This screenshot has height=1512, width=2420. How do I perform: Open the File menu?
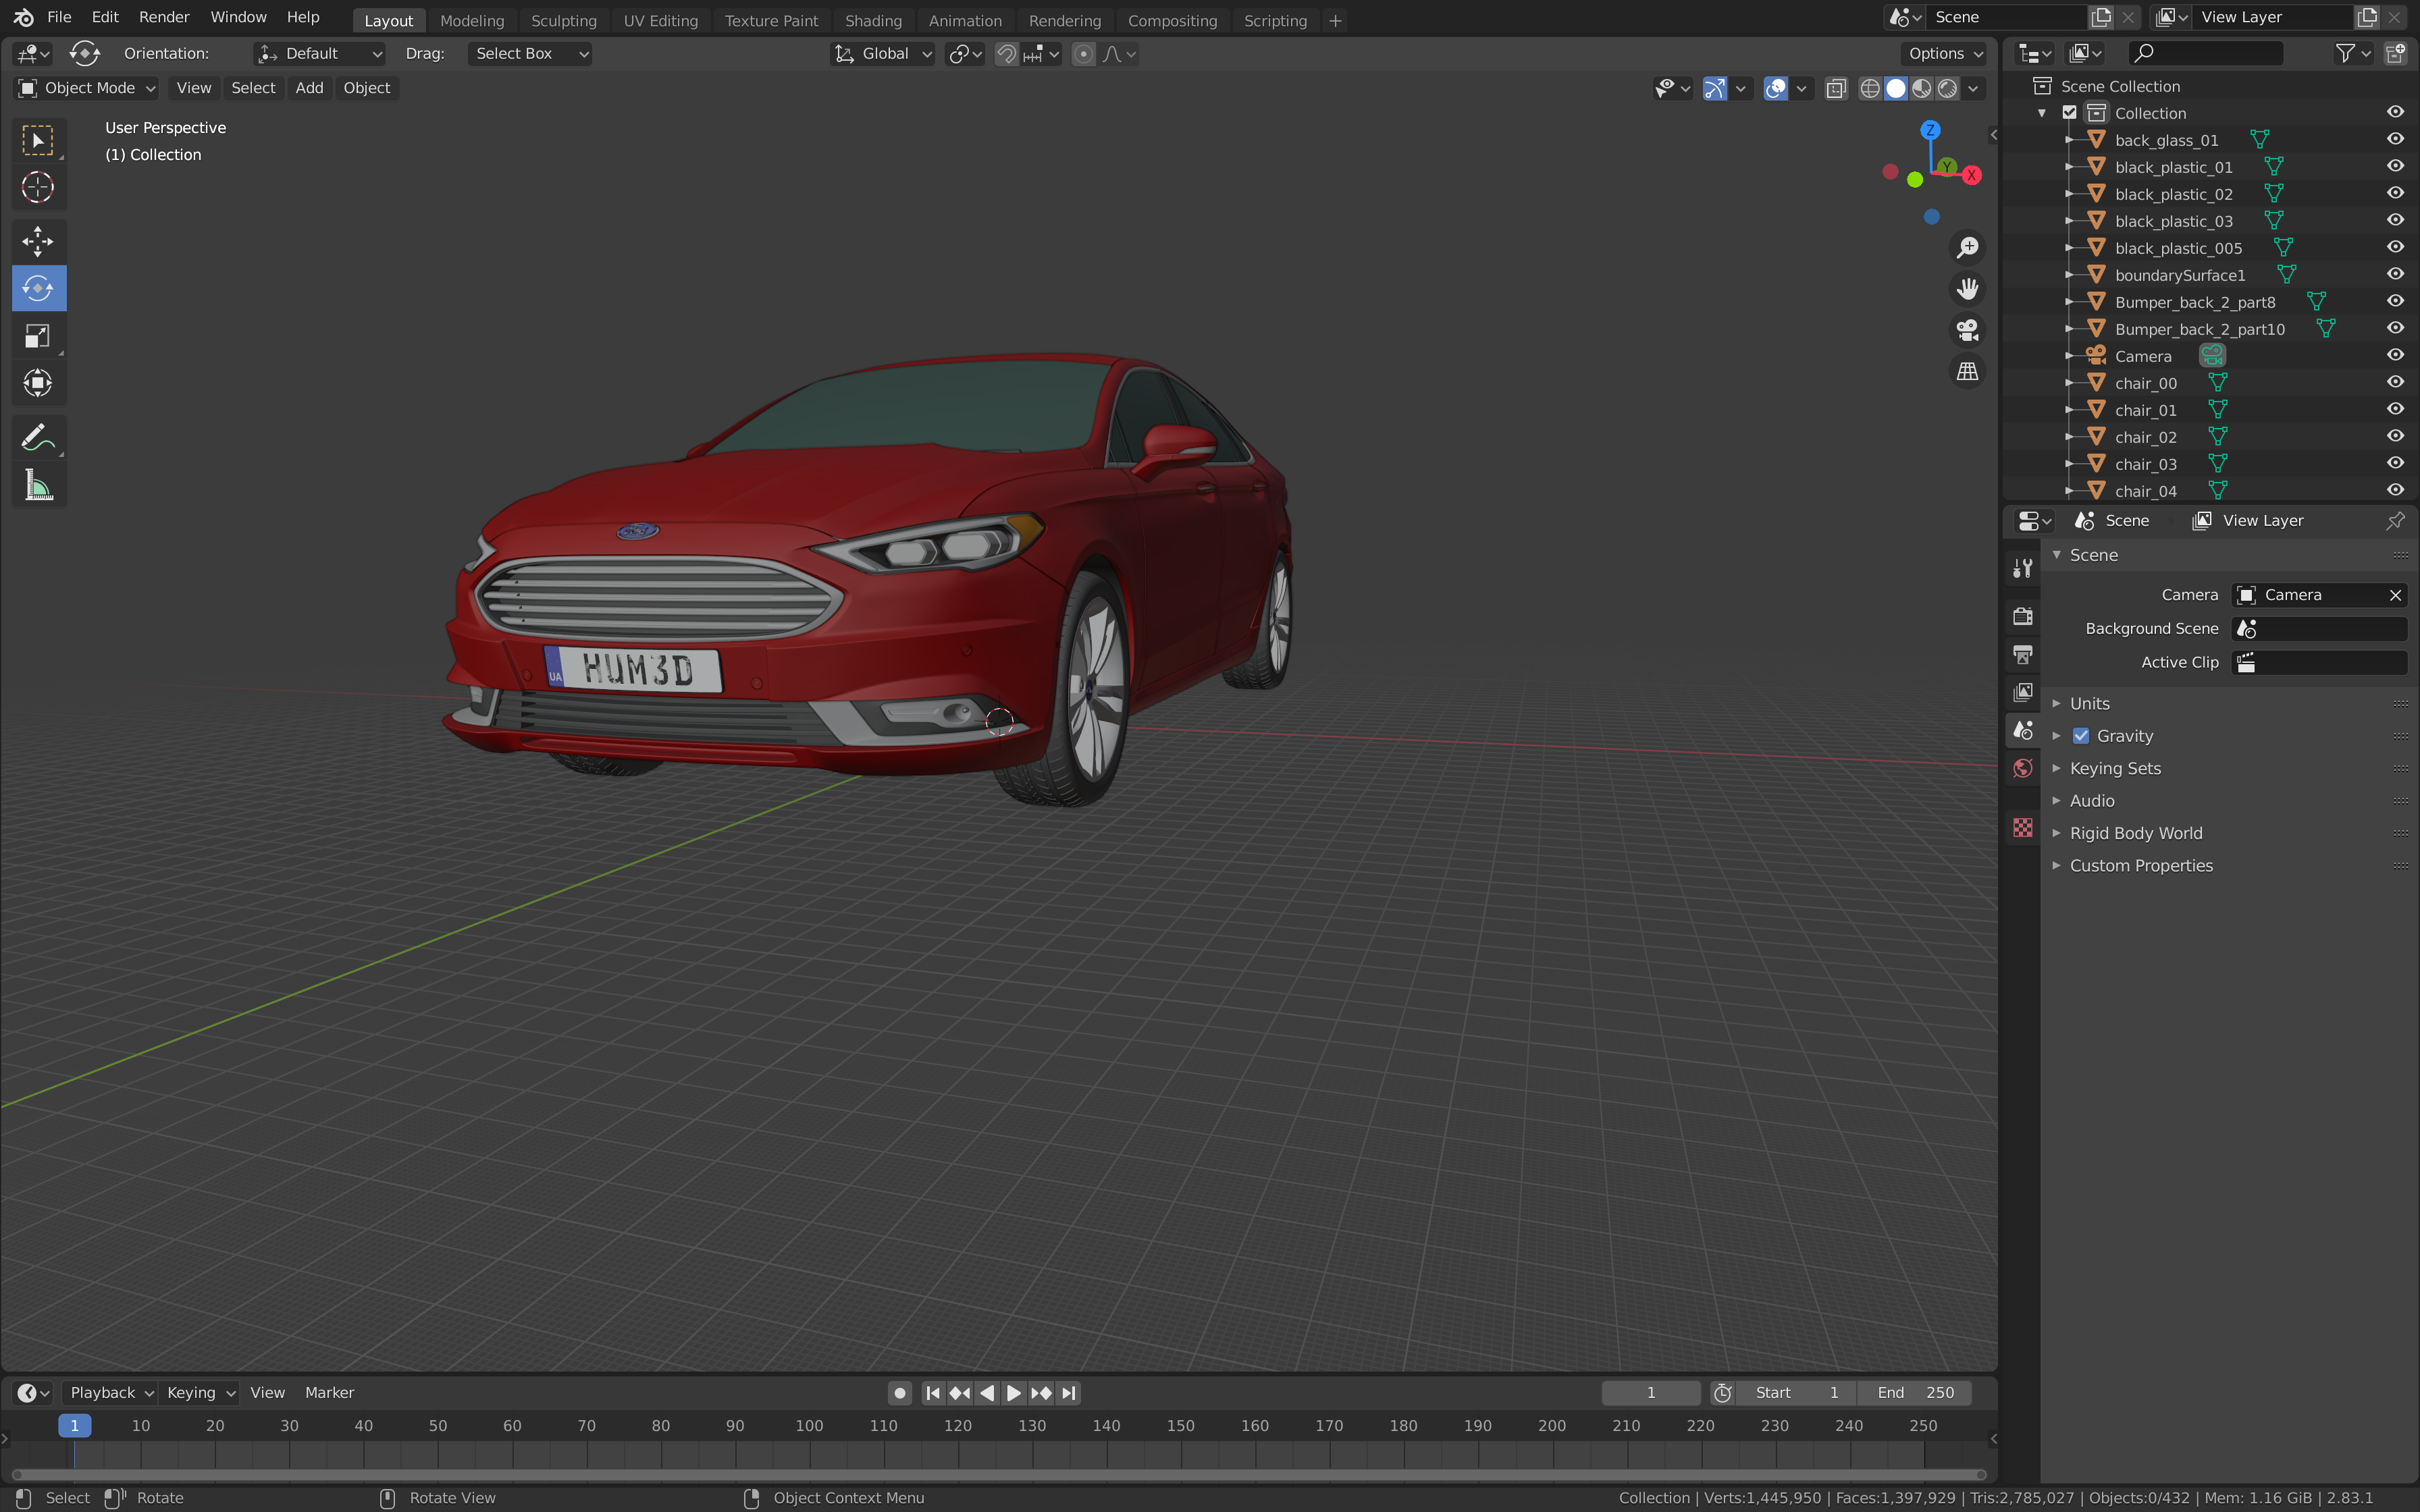59,17
